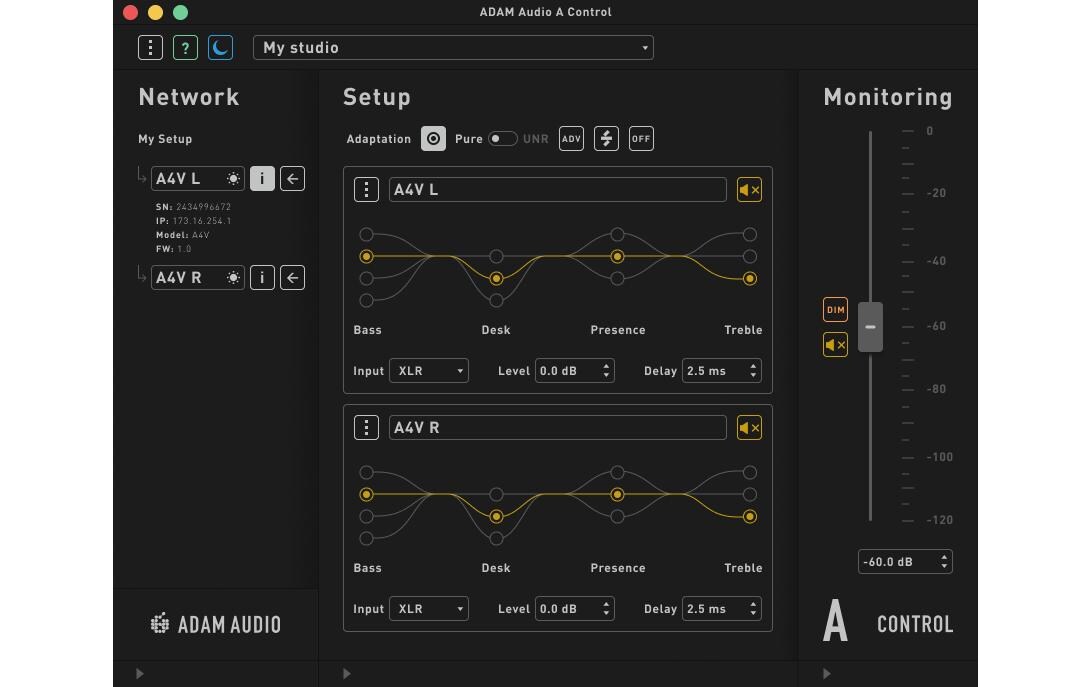Click the Monitoring volume slider handle
The image size is (1091, 687).
[x=870, y=326]
